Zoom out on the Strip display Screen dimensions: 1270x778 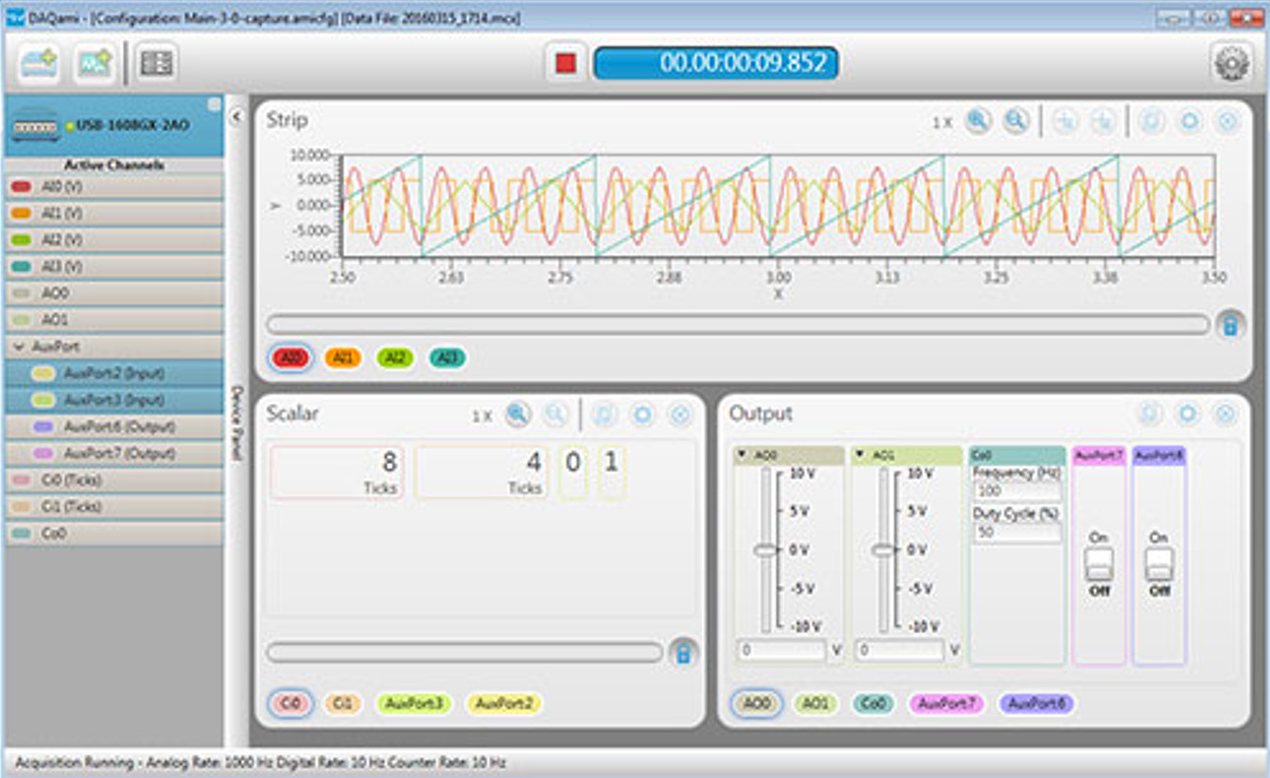[x=1016, y=121]
